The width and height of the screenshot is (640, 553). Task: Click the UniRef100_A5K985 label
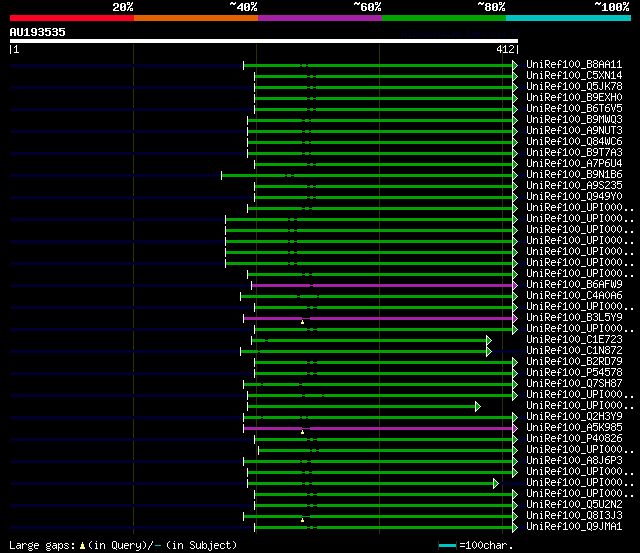(574, 428)
